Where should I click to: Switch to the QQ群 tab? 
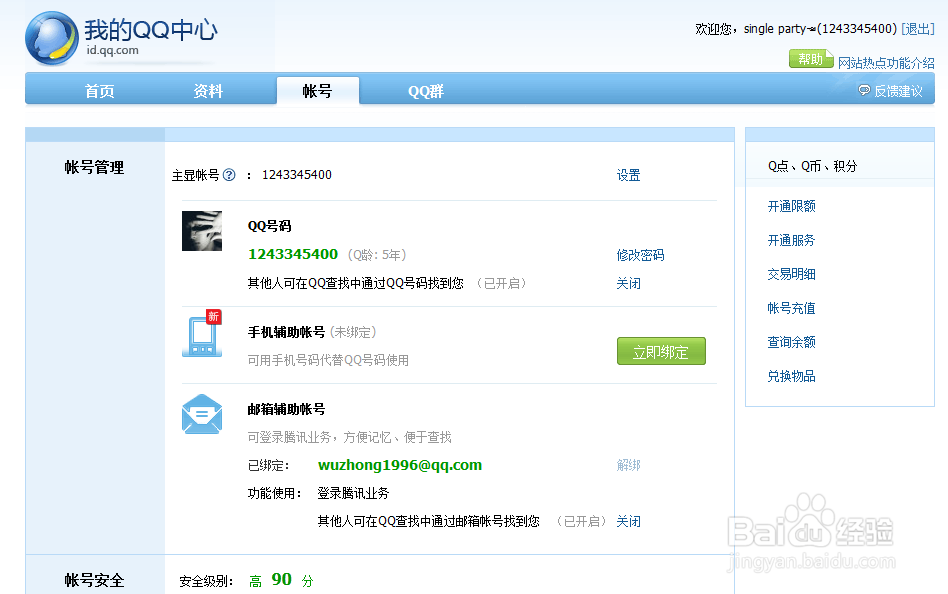tap(424, 90)
